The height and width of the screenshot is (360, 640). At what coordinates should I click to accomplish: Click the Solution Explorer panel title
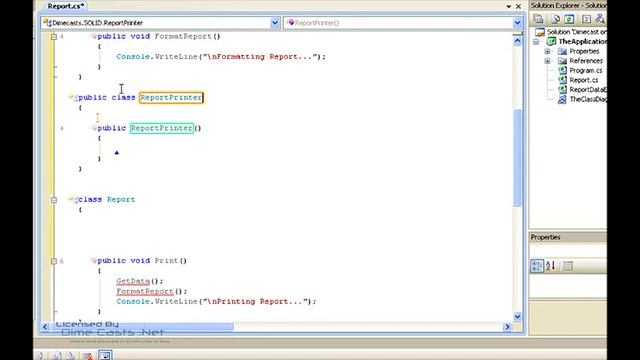click(568, 5)
